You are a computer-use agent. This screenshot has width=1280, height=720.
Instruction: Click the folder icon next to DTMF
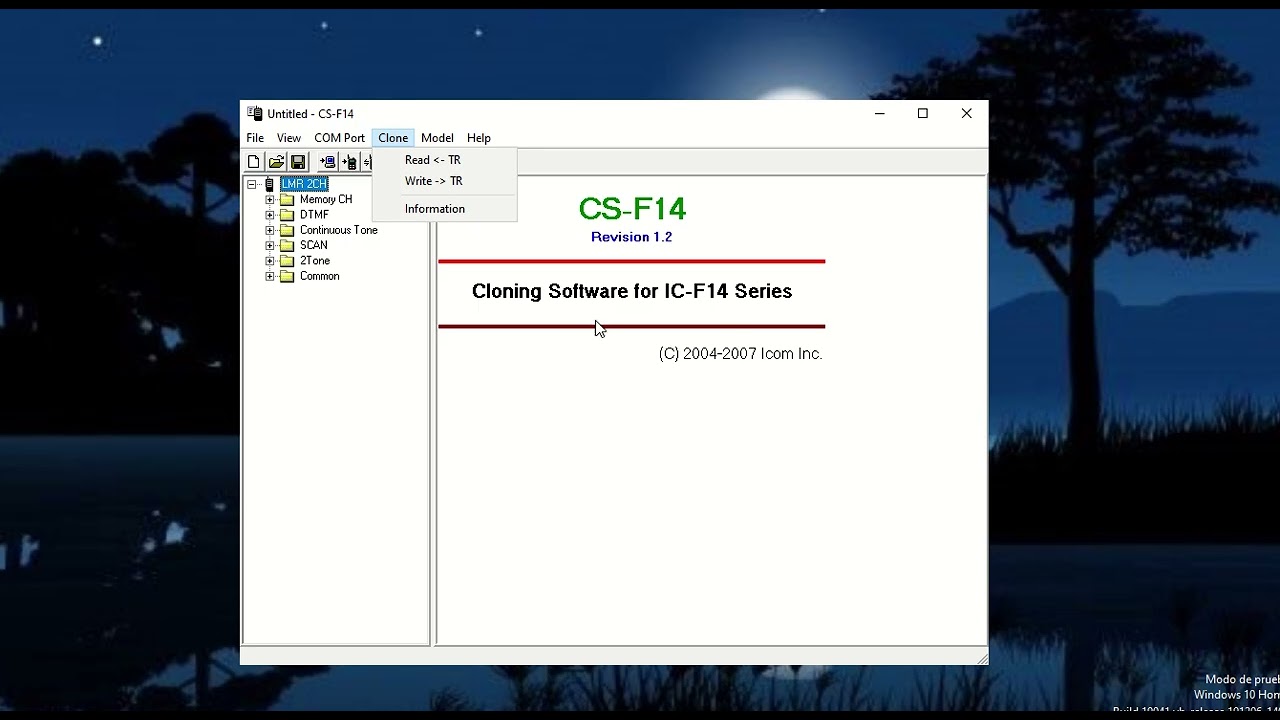(x=287, y=215)
